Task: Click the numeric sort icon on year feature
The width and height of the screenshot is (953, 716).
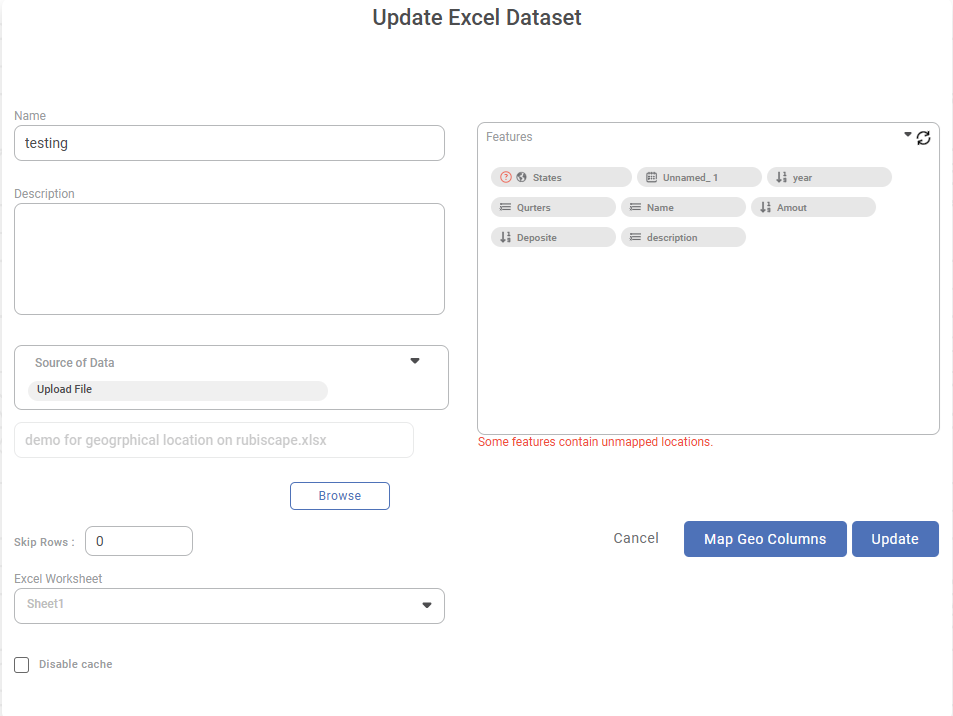Action: pos(781,177)
